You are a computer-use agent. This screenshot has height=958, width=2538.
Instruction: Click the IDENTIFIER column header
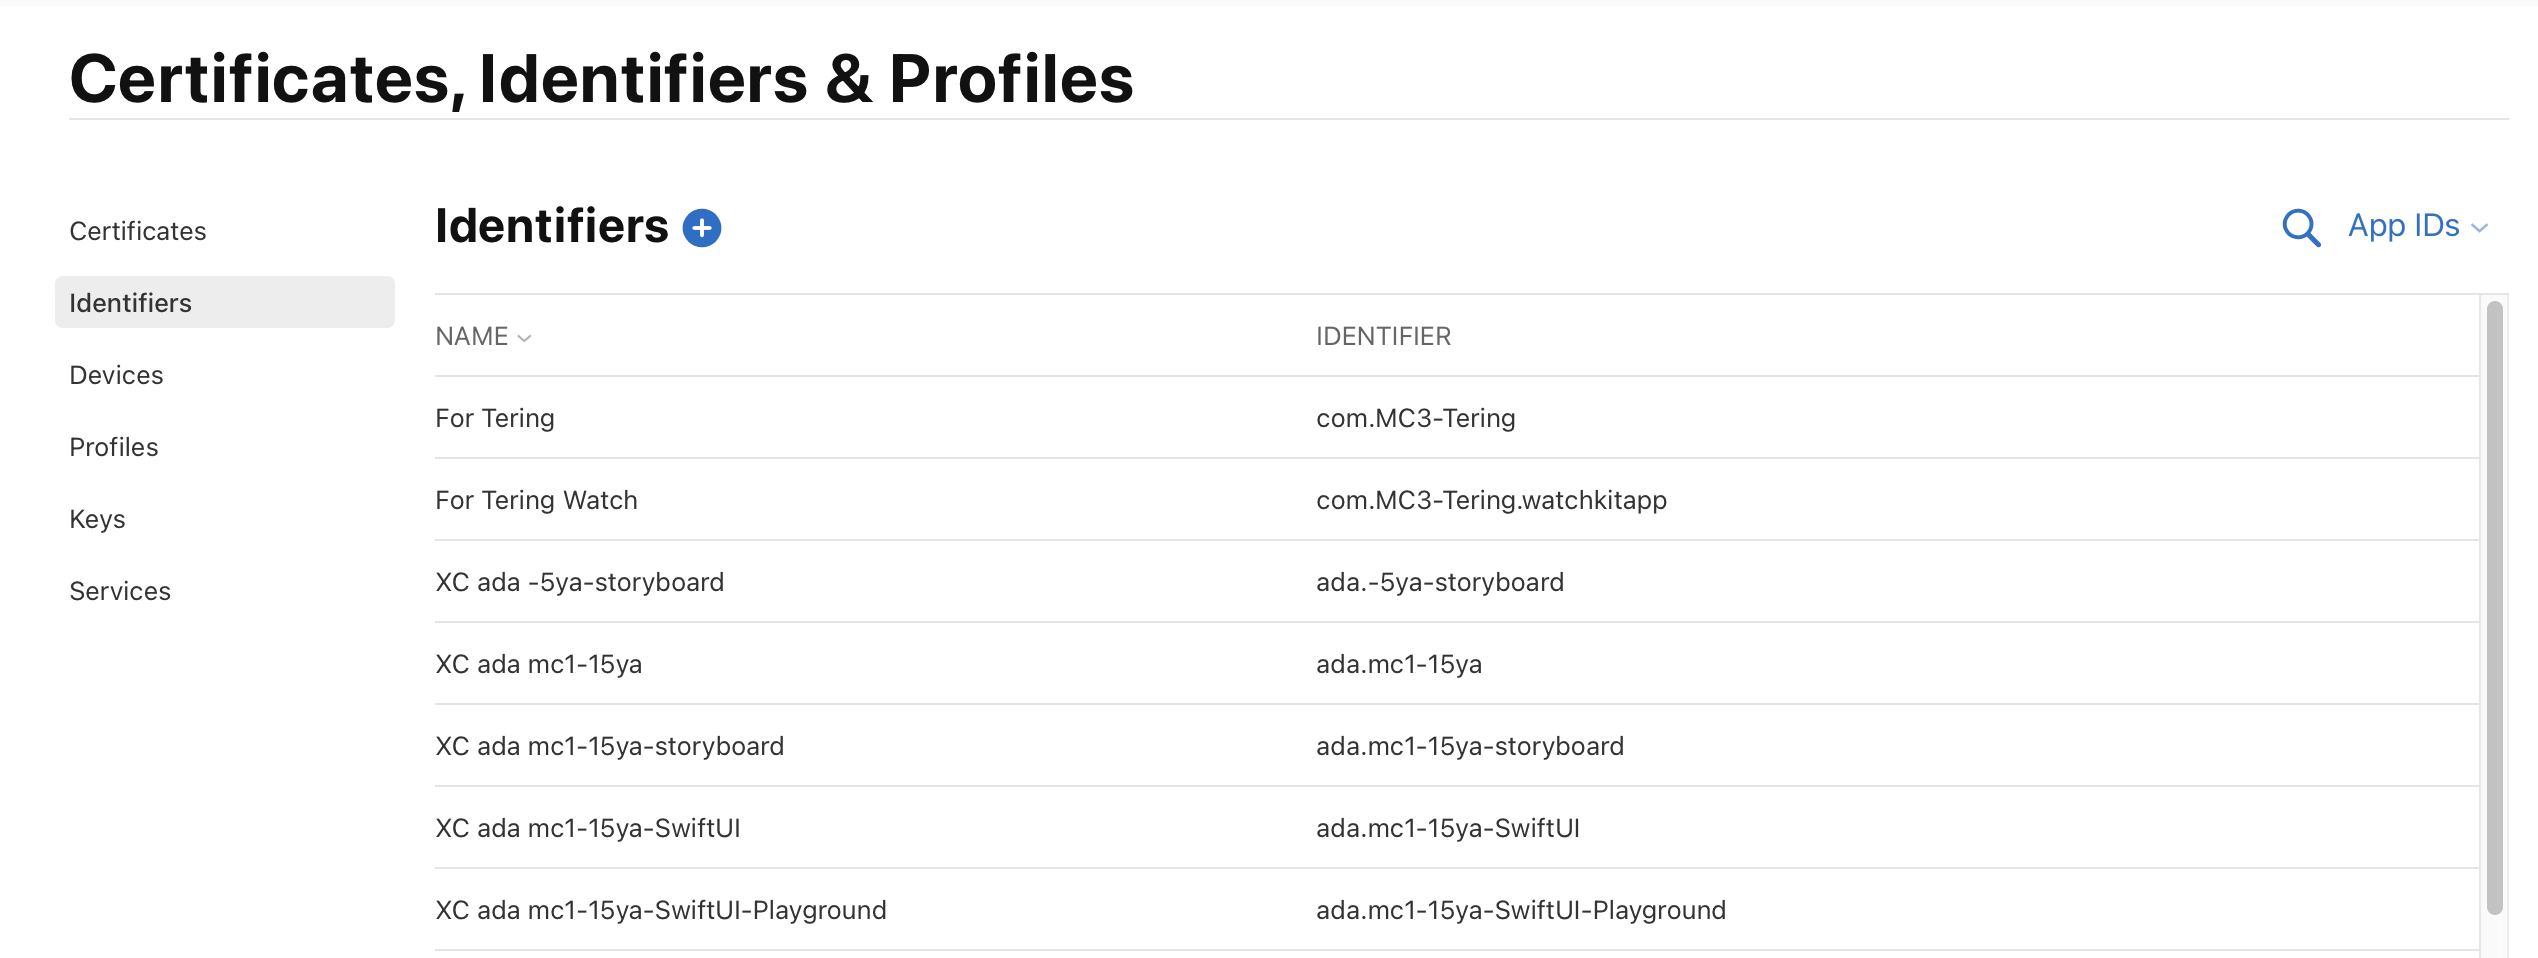click(x=1383, y=336)
